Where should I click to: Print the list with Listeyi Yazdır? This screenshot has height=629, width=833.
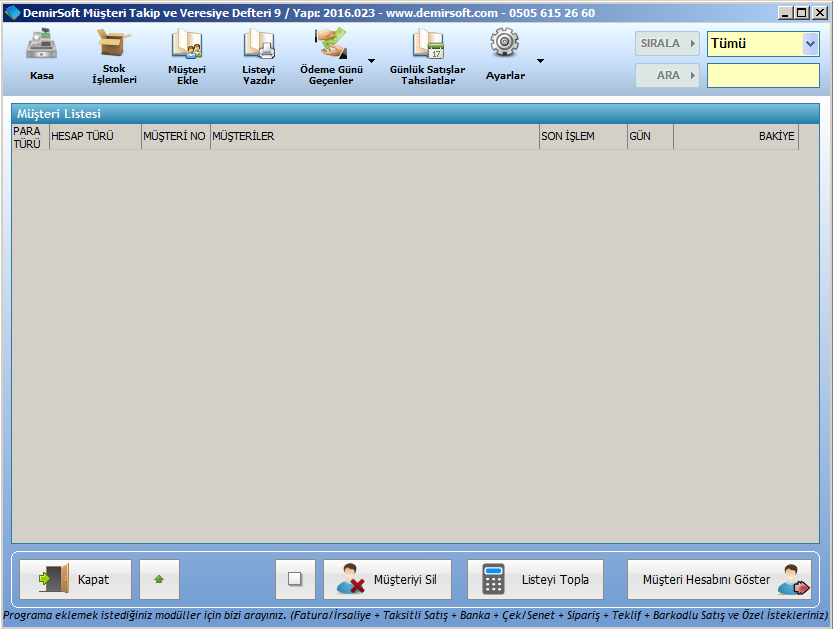point(259,57)
